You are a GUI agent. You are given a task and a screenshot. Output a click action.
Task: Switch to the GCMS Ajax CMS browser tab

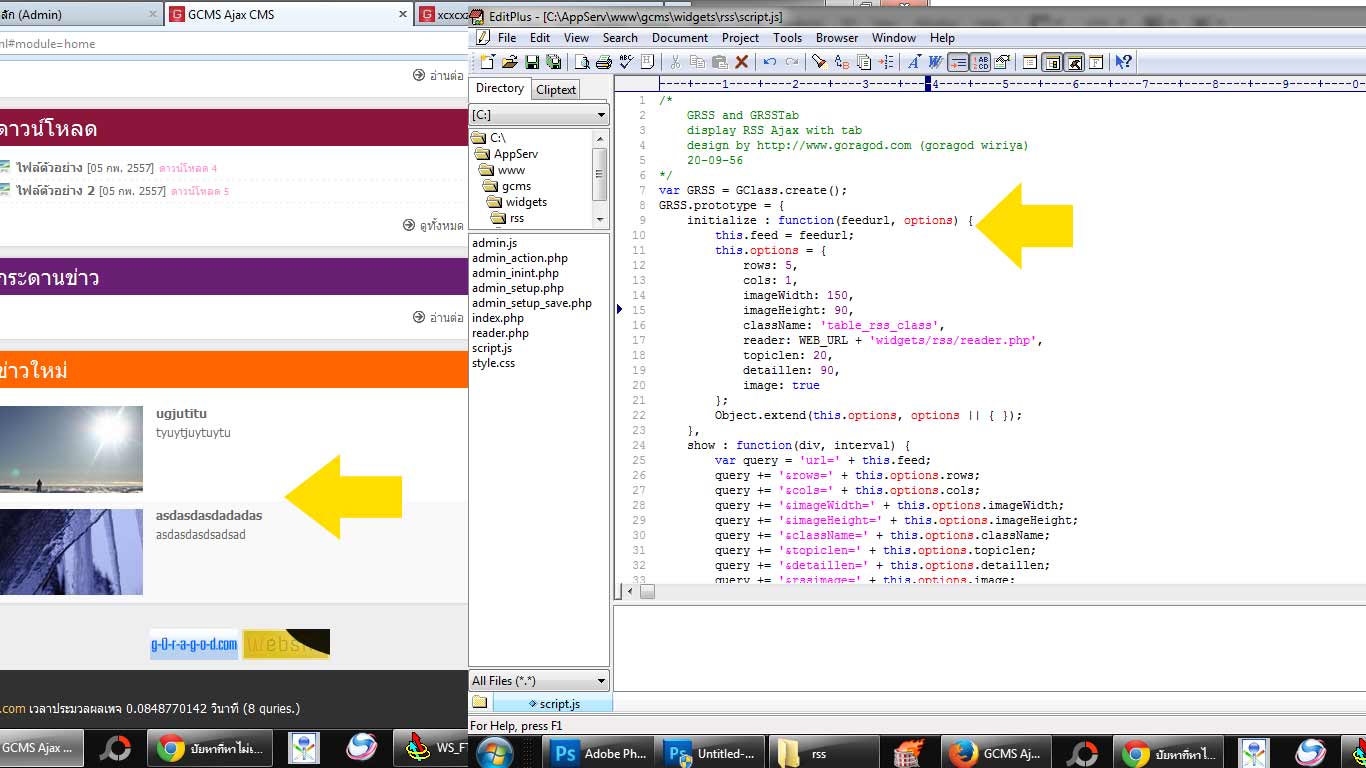tap(289, 14)
